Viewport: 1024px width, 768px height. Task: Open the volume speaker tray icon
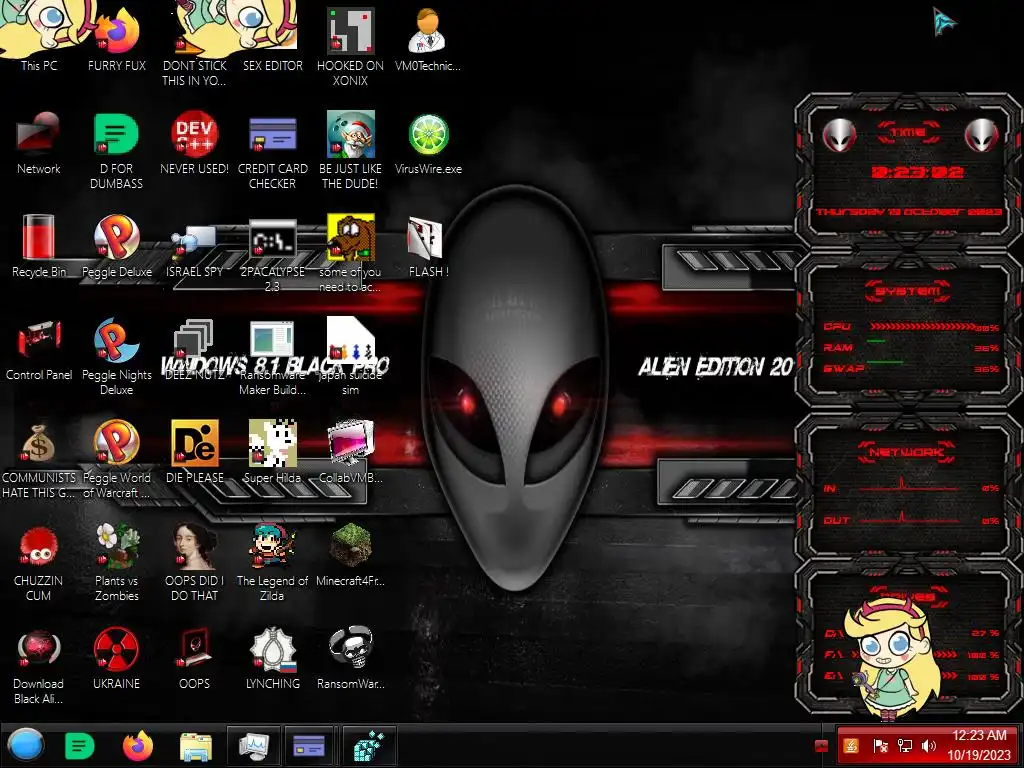click(928, 745)
